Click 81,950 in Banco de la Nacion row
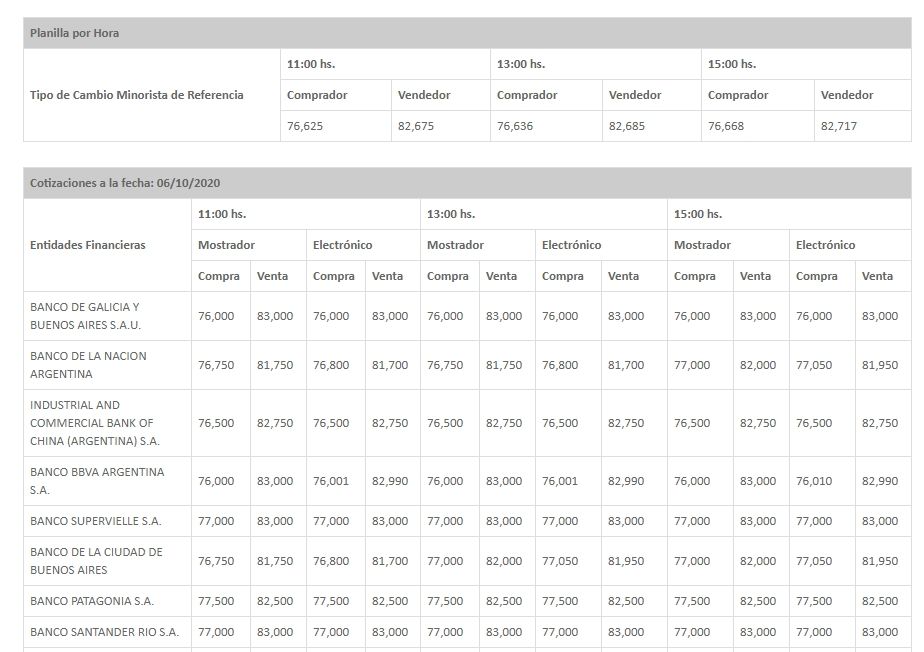This screenshot has width=924, height=652. pyautogui.click(x=880, y=365)
